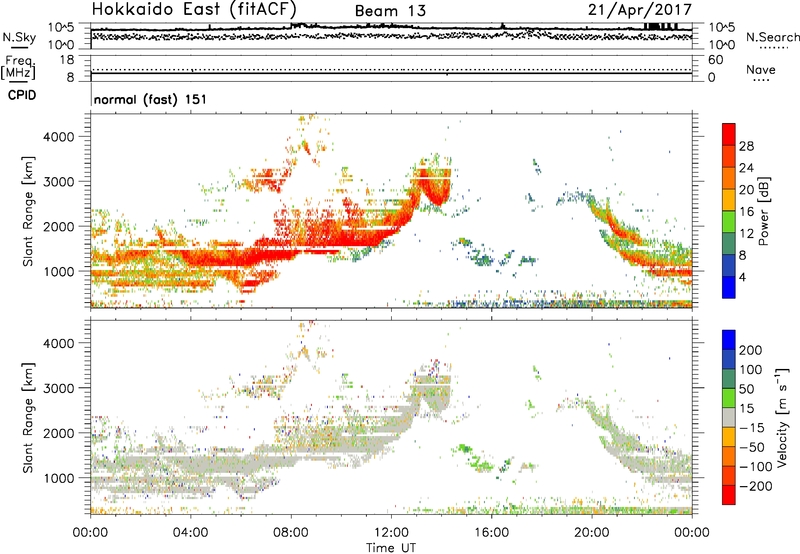Click the "-50" tick on Velocity colorbar
Viewport: 800px width, 554px height.
click(x=752, y=447)
